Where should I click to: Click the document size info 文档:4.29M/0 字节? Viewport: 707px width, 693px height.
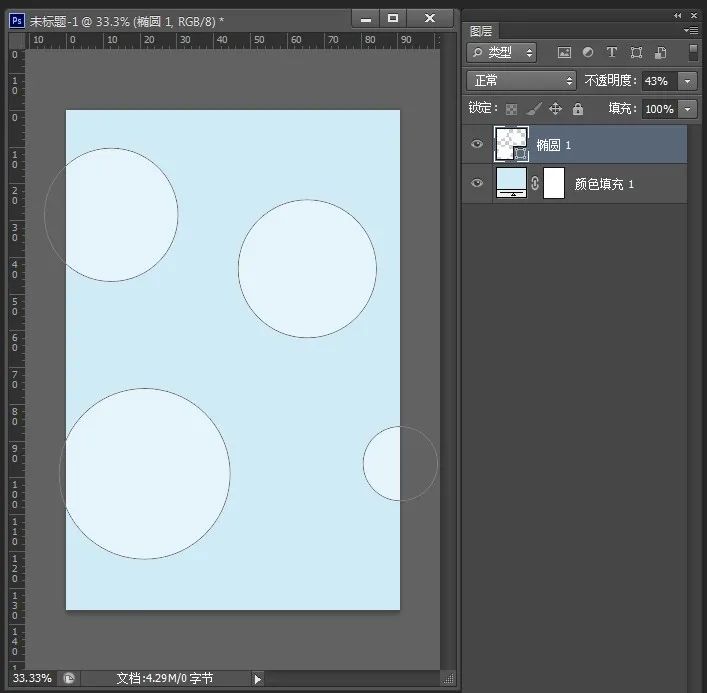tap(165, 678)
